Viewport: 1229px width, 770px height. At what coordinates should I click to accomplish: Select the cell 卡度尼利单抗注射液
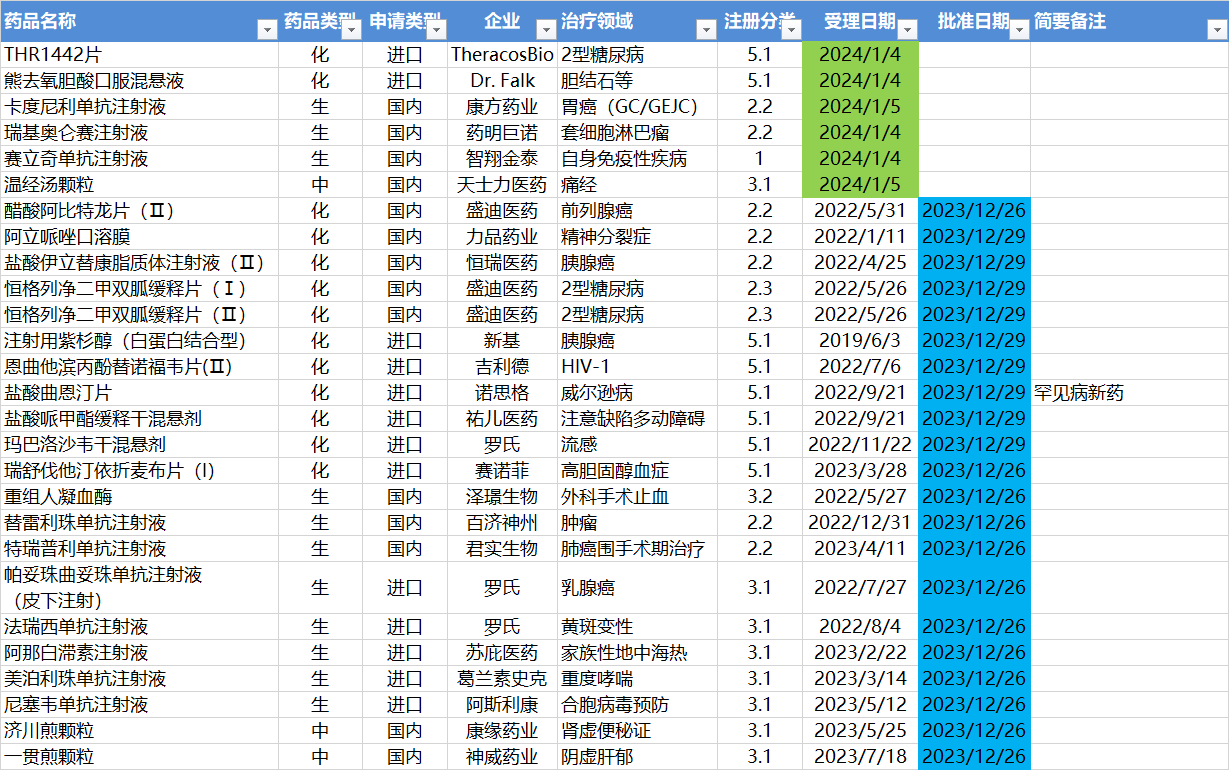click(x=140, y=107)
